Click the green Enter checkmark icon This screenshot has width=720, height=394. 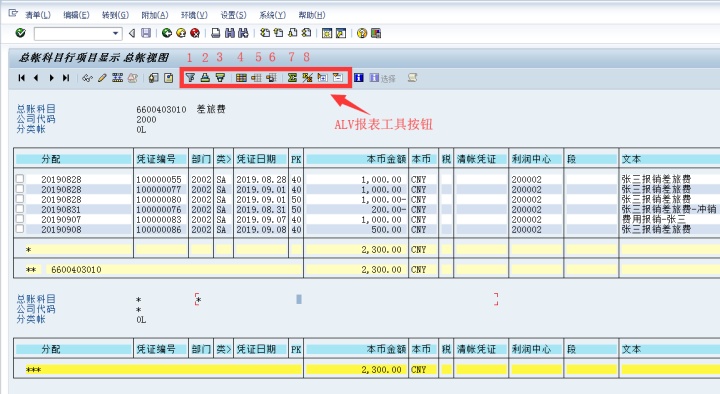click(x=20, y=33)
